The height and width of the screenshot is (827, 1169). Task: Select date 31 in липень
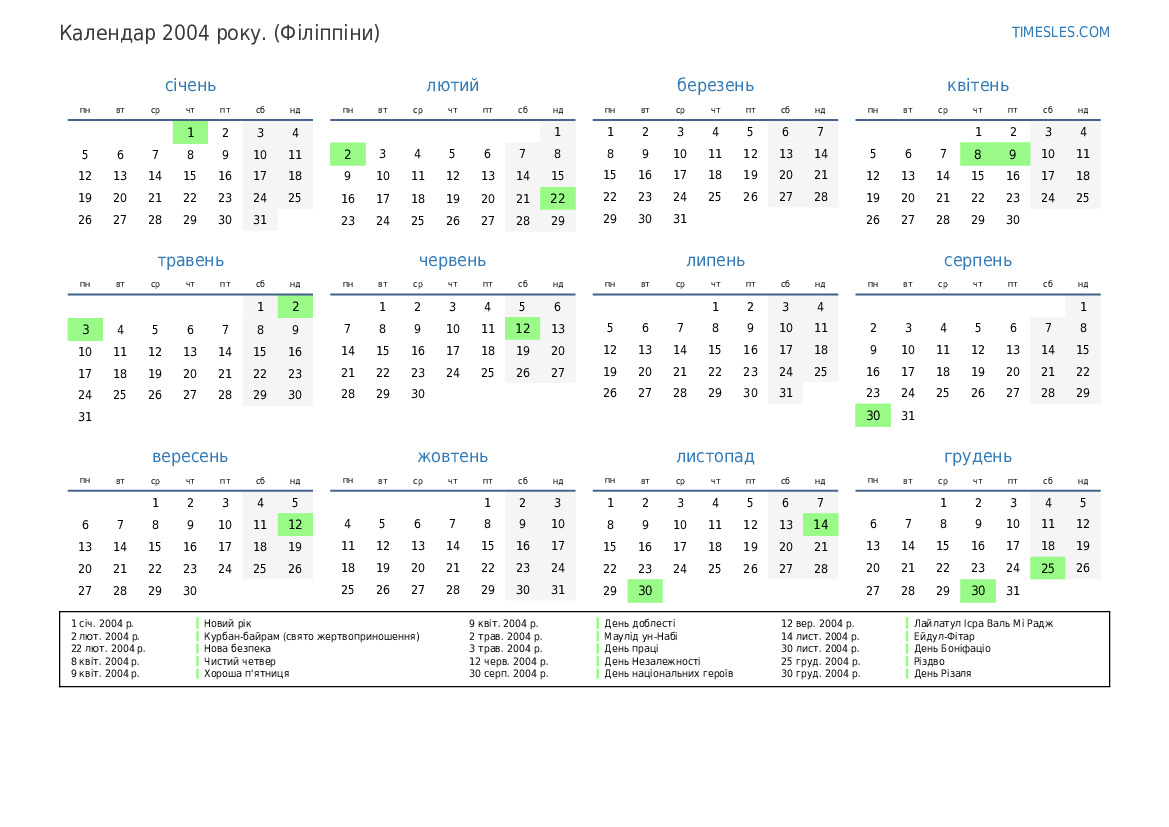[785, 393]
